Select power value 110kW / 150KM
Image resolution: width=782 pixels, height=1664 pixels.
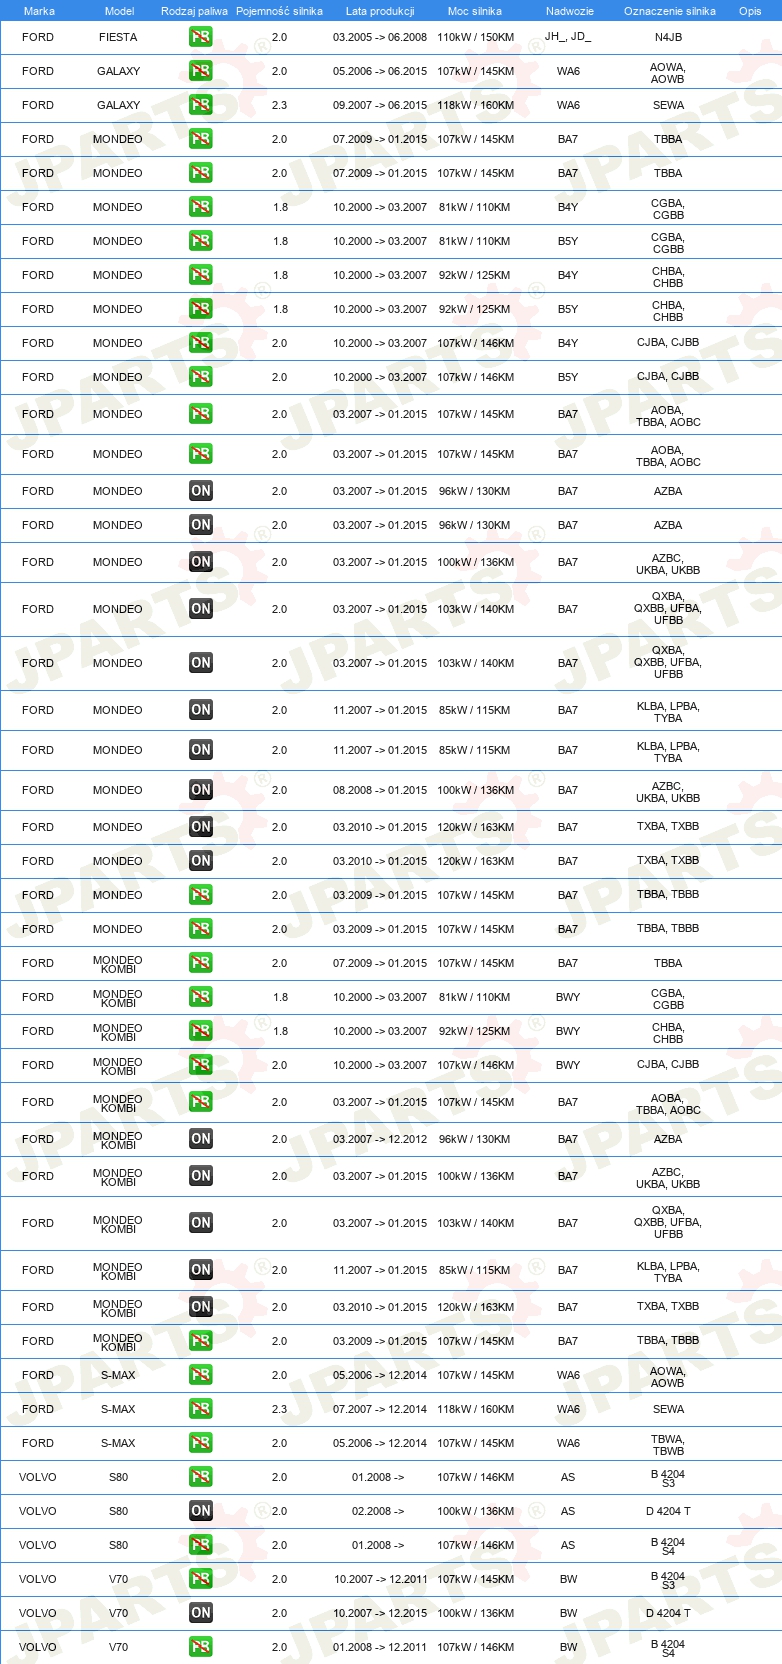476,37
